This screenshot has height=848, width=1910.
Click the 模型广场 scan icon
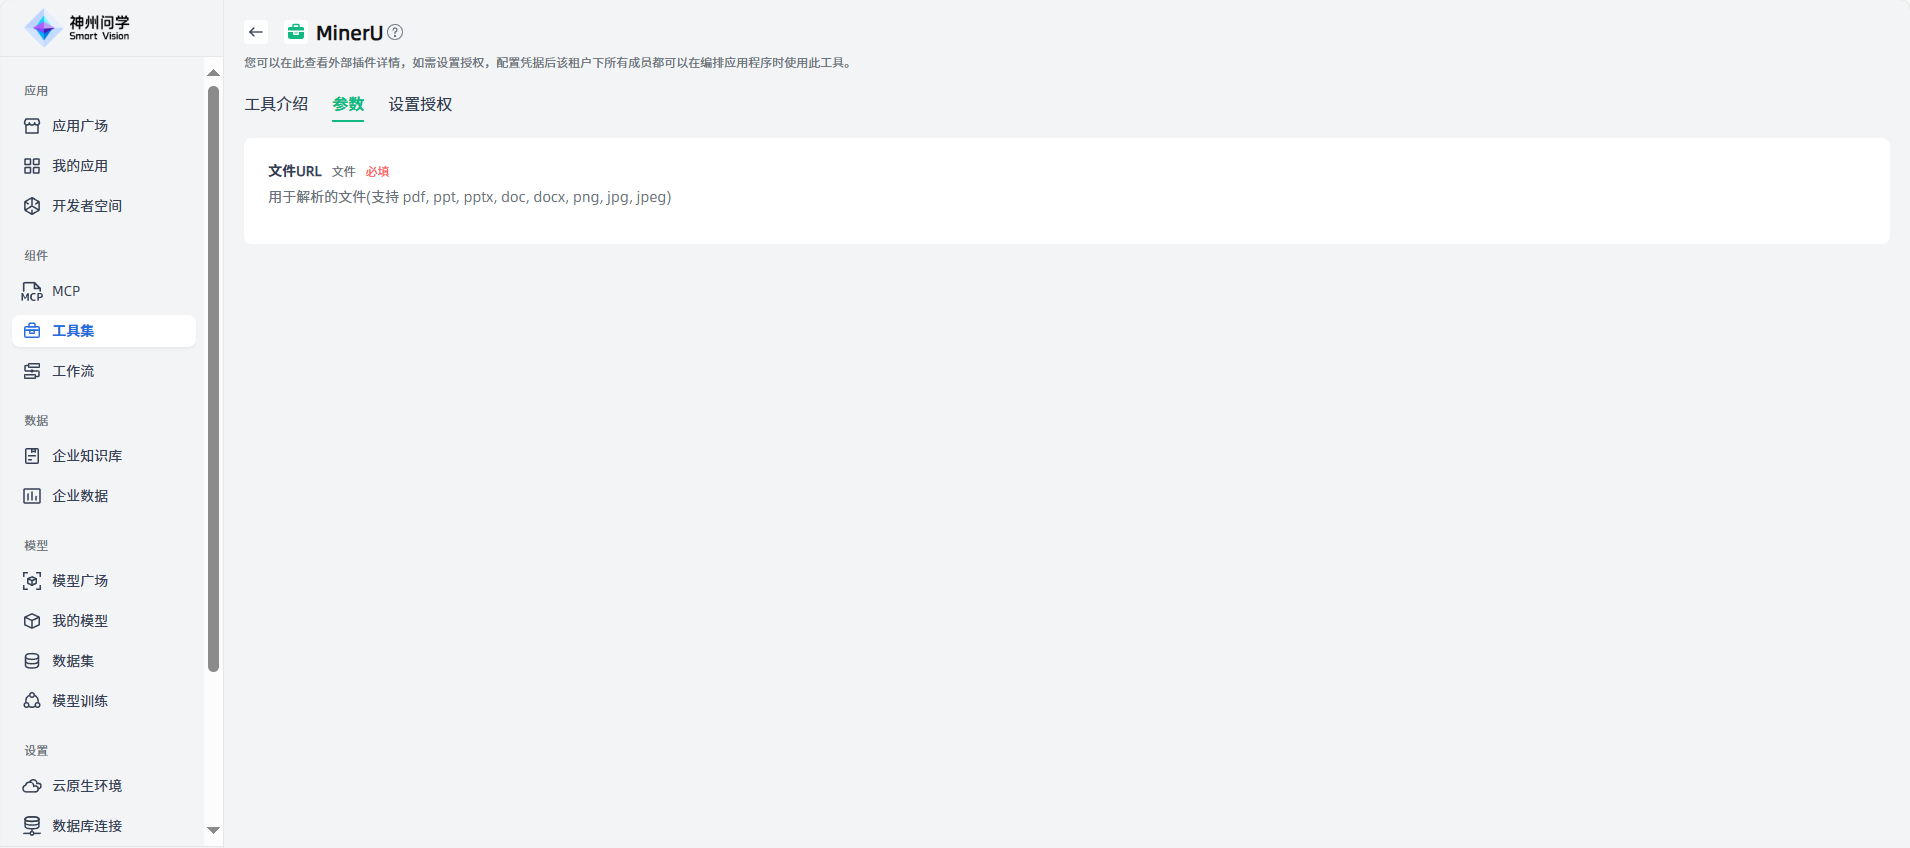(x=32, y=581)
